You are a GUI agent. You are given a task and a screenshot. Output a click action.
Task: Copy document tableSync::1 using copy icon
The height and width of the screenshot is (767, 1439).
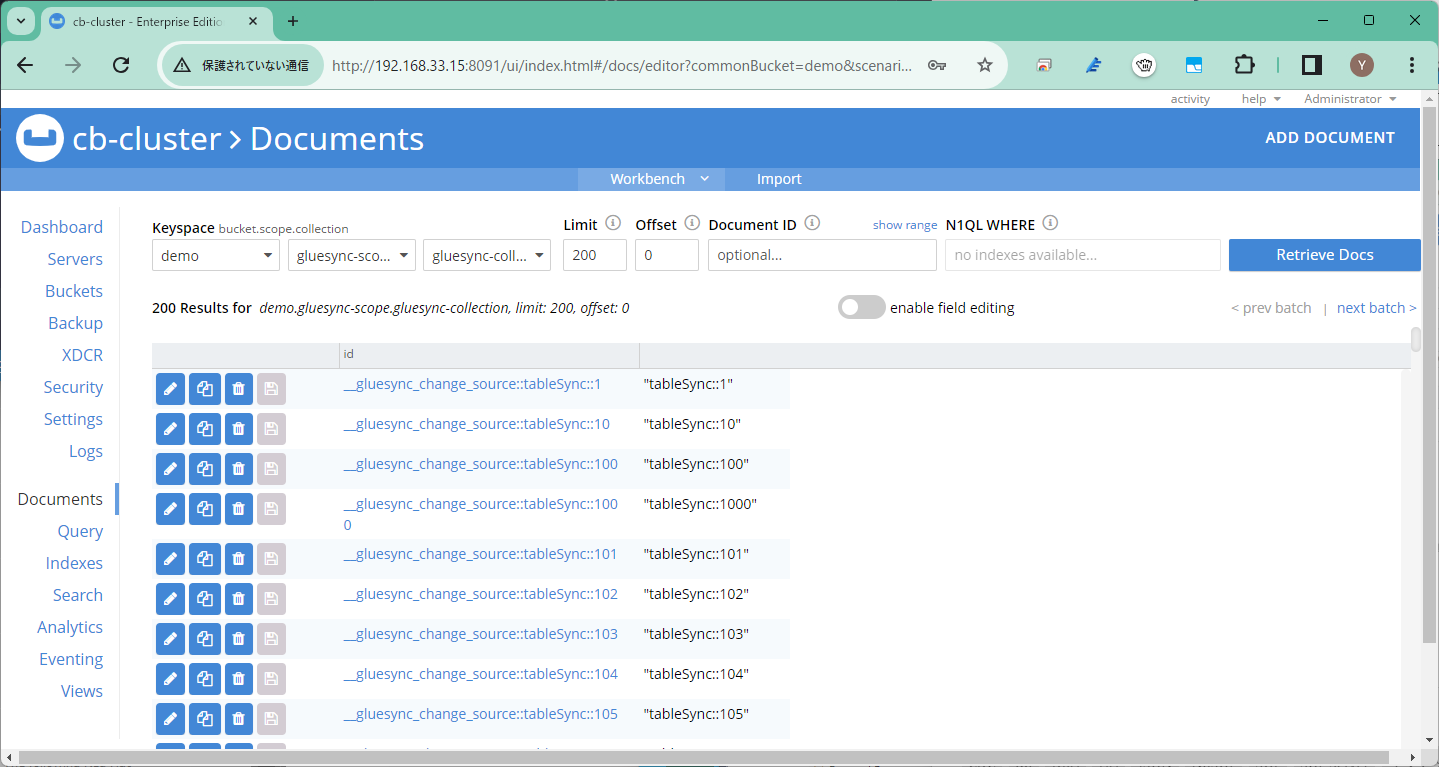[x=204, y=389]
